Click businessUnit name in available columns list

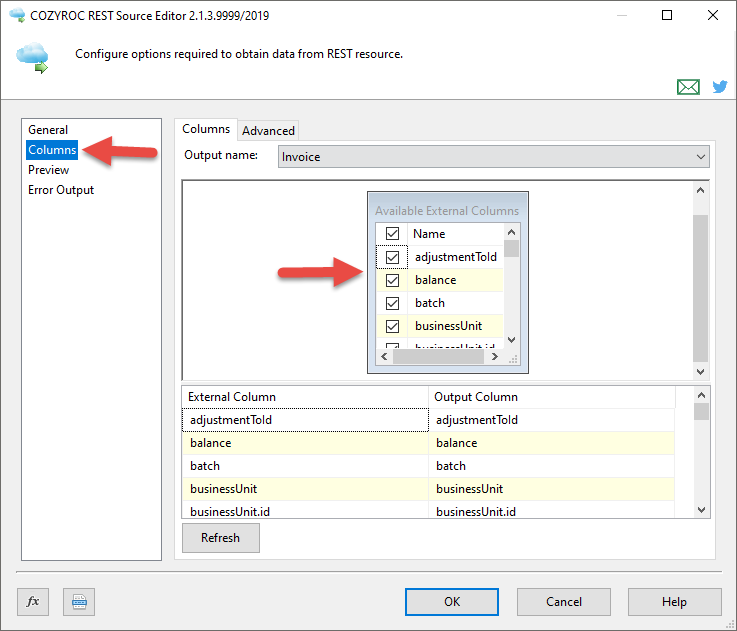pyautogui.click(x=449, y=326)
